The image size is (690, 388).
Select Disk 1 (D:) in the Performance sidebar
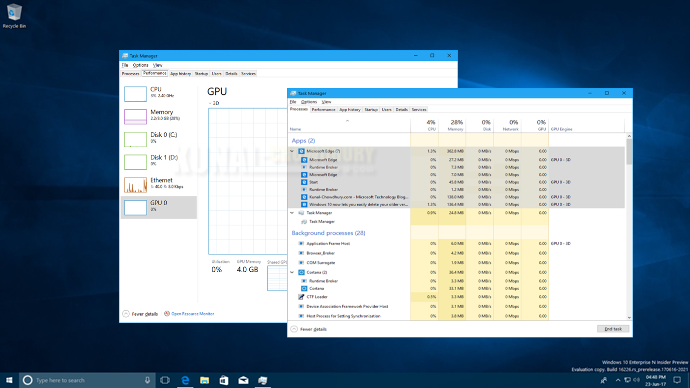tap(159, 162)
